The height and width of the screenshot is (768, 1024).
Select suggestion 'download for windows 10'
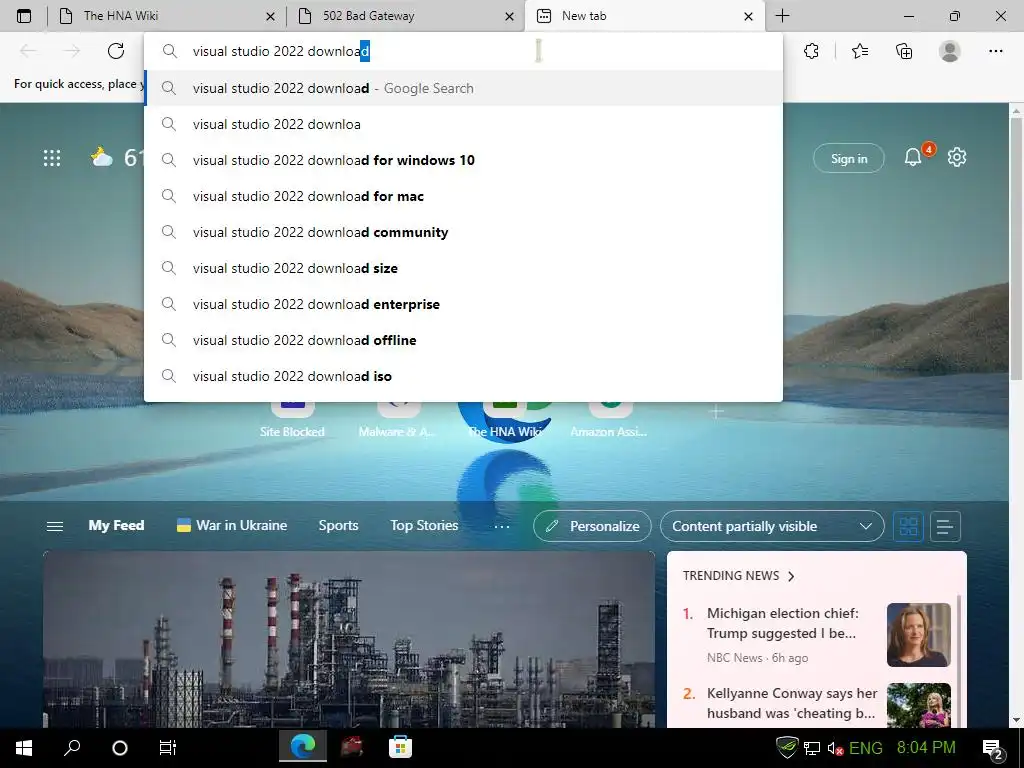tap(463, 160)
